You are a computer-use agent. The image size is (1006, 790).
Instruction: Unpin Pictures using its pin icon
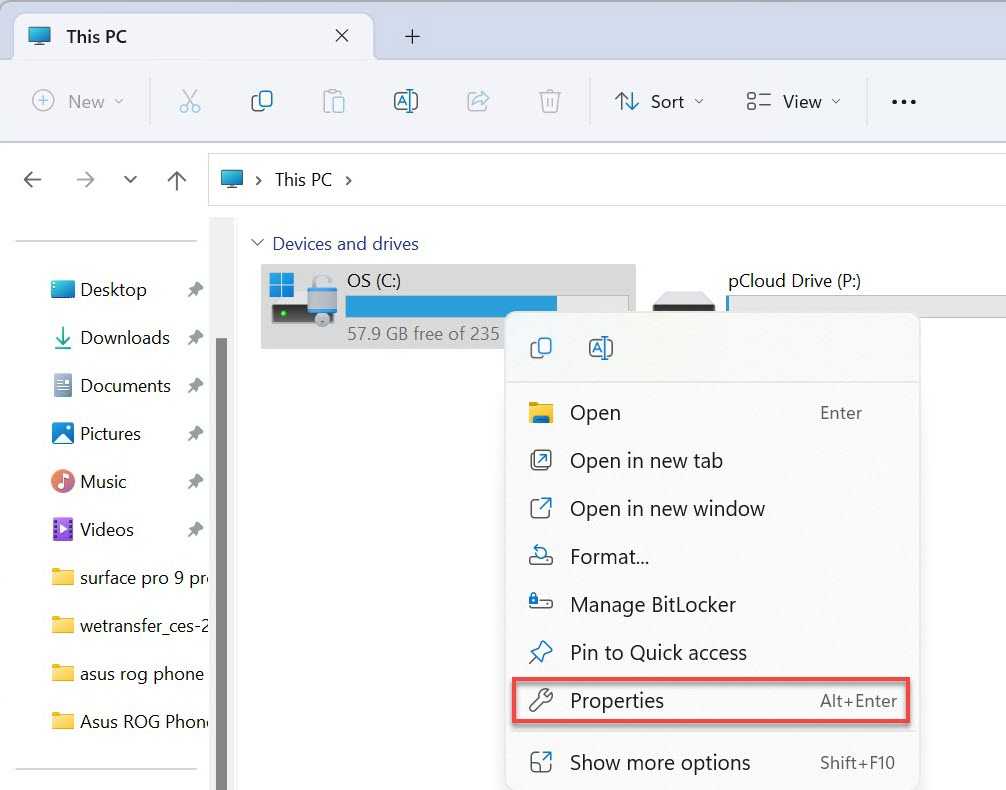(x=195, y=434)
